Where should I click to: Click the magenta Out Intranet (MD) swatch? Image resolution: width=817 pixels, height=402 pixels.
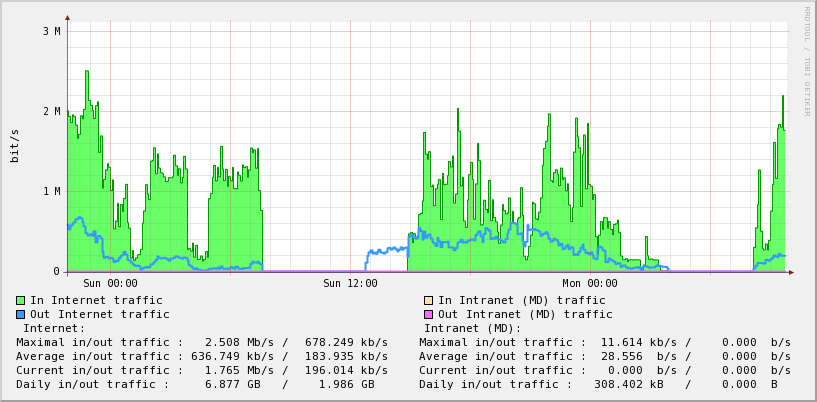coord(428,314)
